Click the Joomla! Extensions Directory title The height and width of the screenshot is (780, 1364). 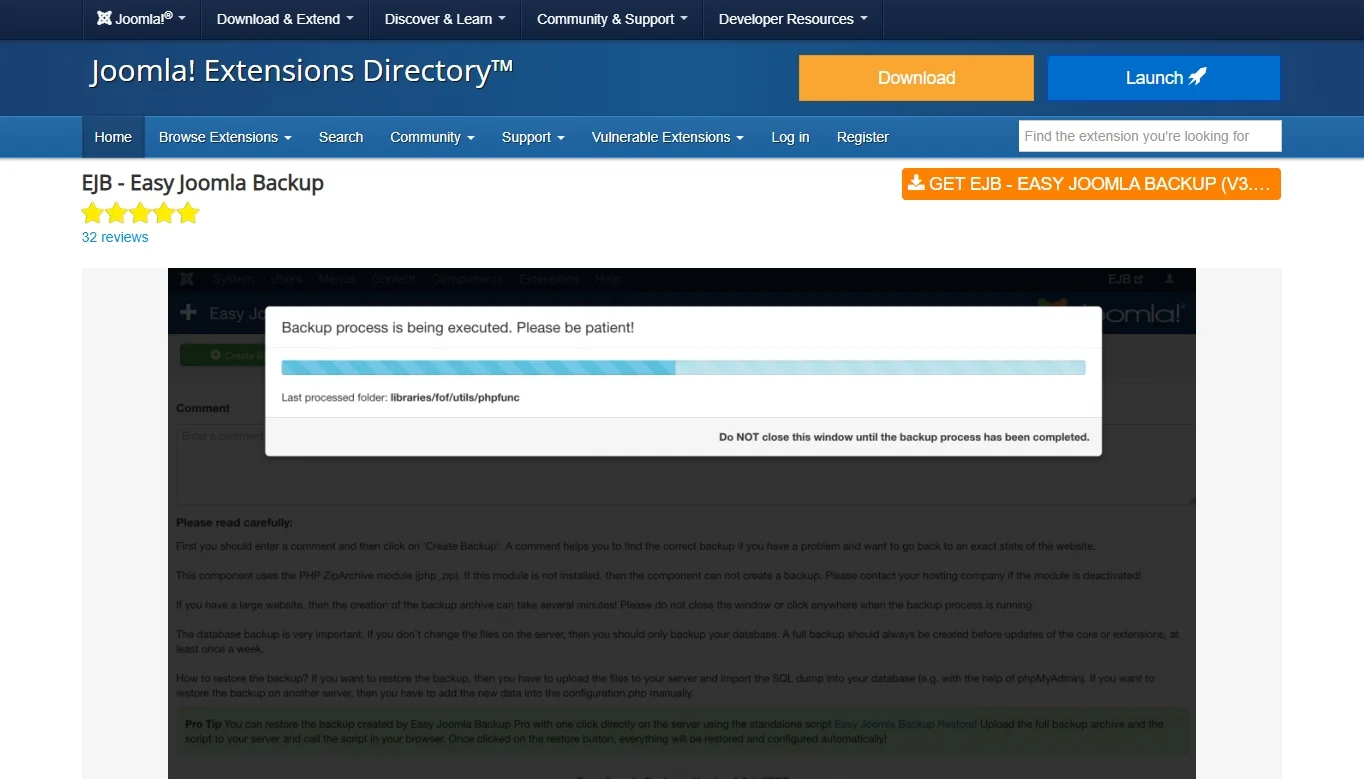[x=301, y=71]
